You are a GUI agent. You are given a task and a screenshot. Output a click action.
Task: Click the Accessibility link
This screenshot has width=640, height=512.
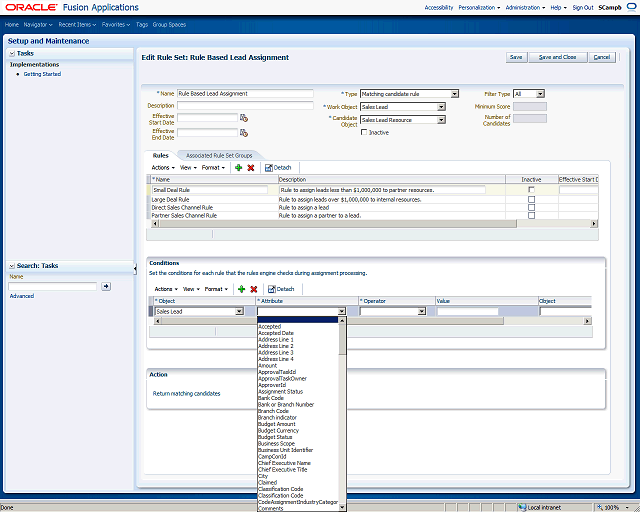pyautogui.click(x=439, y=7)
